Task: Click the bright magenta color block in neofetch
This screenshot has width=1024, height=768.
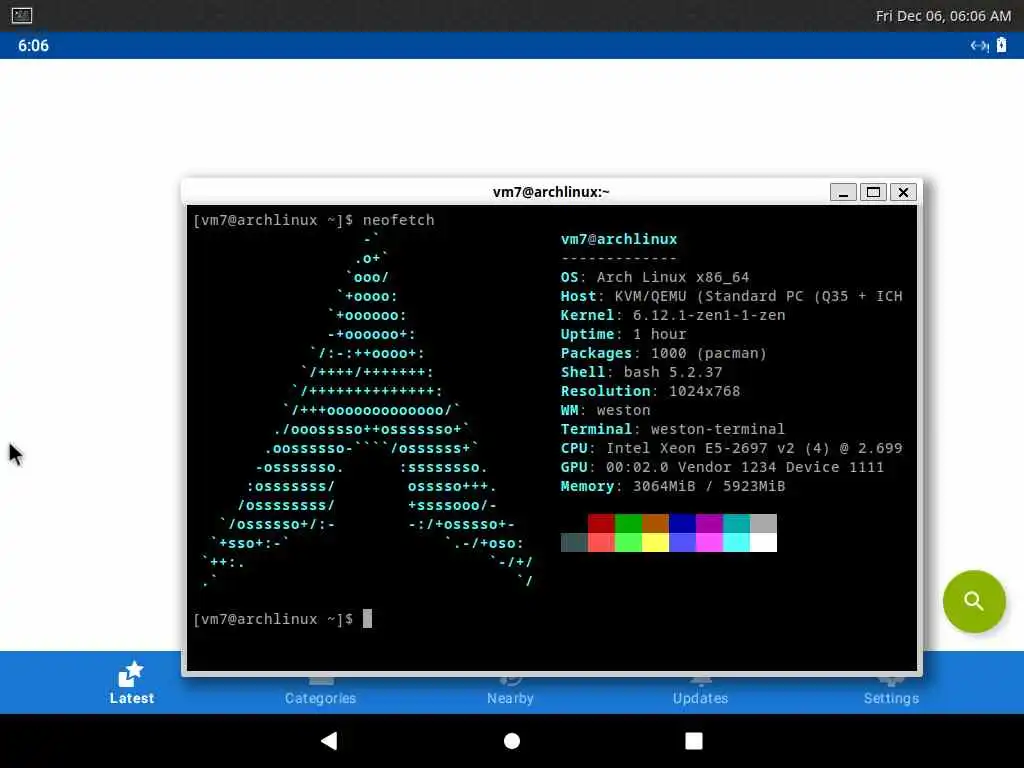Action: point(709,542)
